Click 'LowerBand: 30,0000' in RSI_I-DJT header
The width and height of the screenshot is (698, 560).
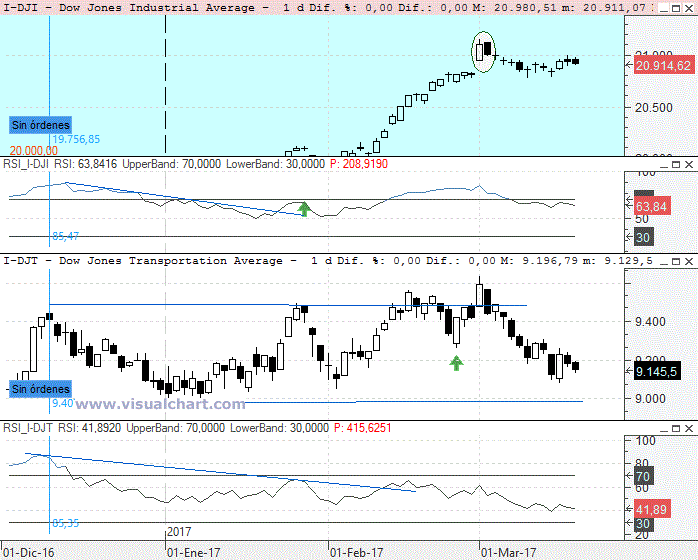(279, 428)
